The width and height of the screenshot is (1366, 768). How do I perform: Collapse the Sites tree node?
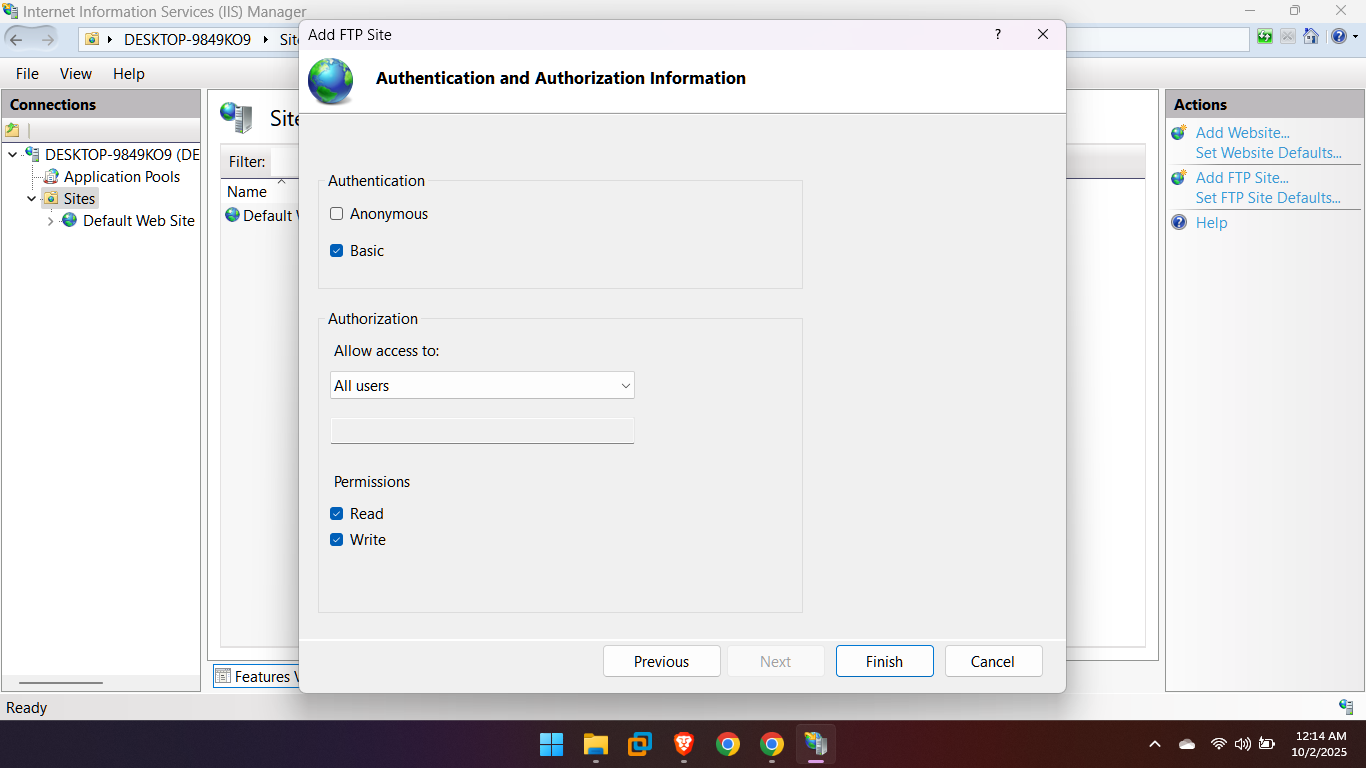point(32,199)
